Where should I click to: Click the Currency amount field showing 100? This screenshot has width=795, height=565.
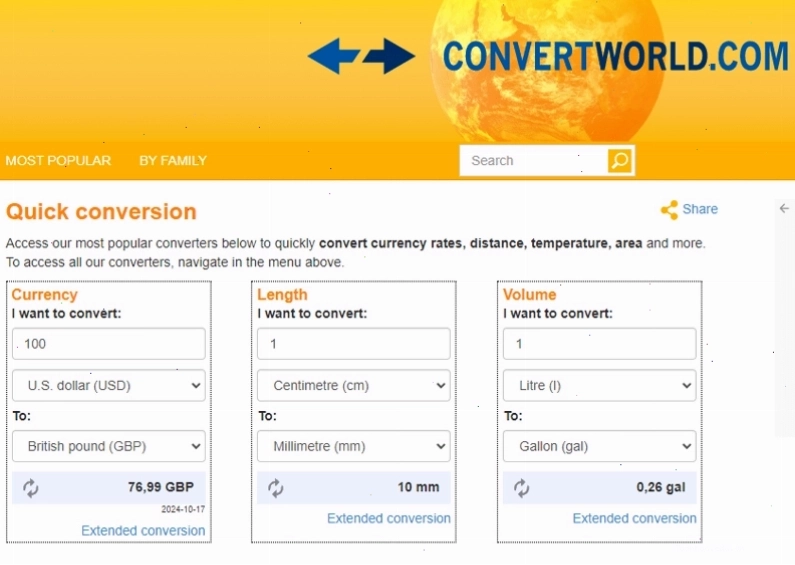[109, 344]
